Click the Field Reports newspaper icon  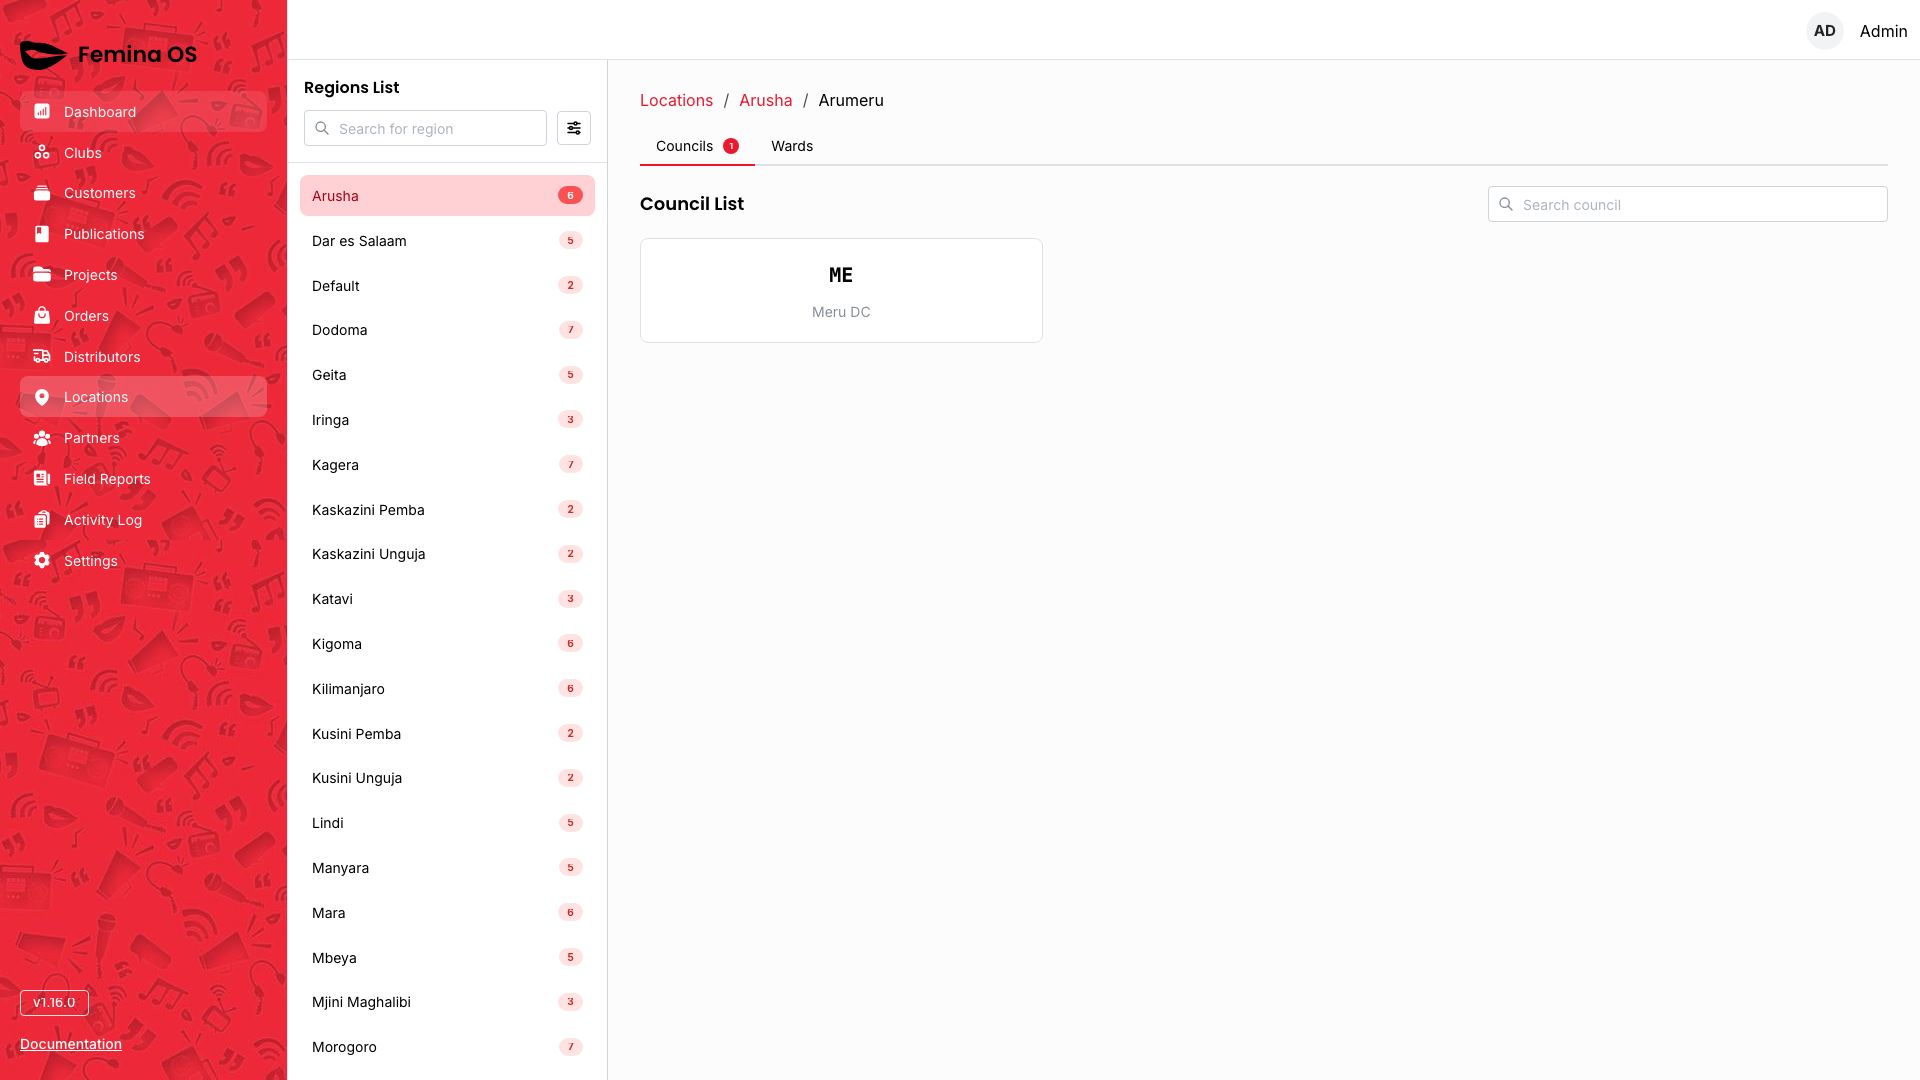(42, 478)
